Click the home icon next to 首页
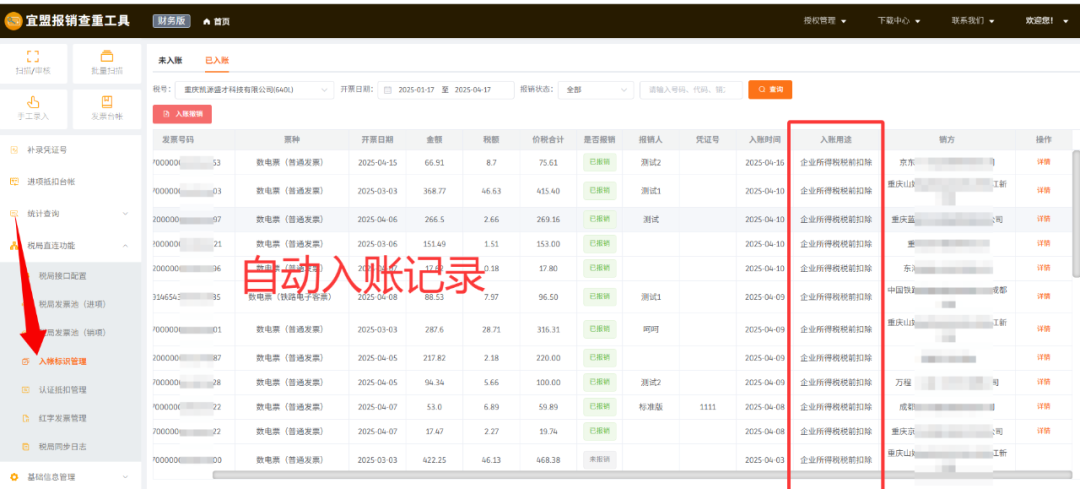The height and width of the screenshot is (489, 1080). 206,21
